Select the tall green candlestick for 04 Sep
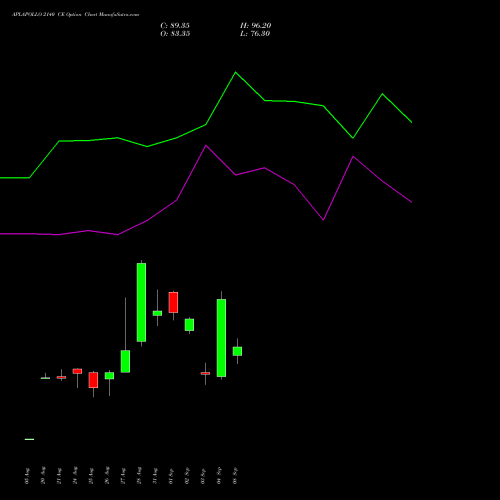This screenshot has width=500, height=500. [221, 338]
